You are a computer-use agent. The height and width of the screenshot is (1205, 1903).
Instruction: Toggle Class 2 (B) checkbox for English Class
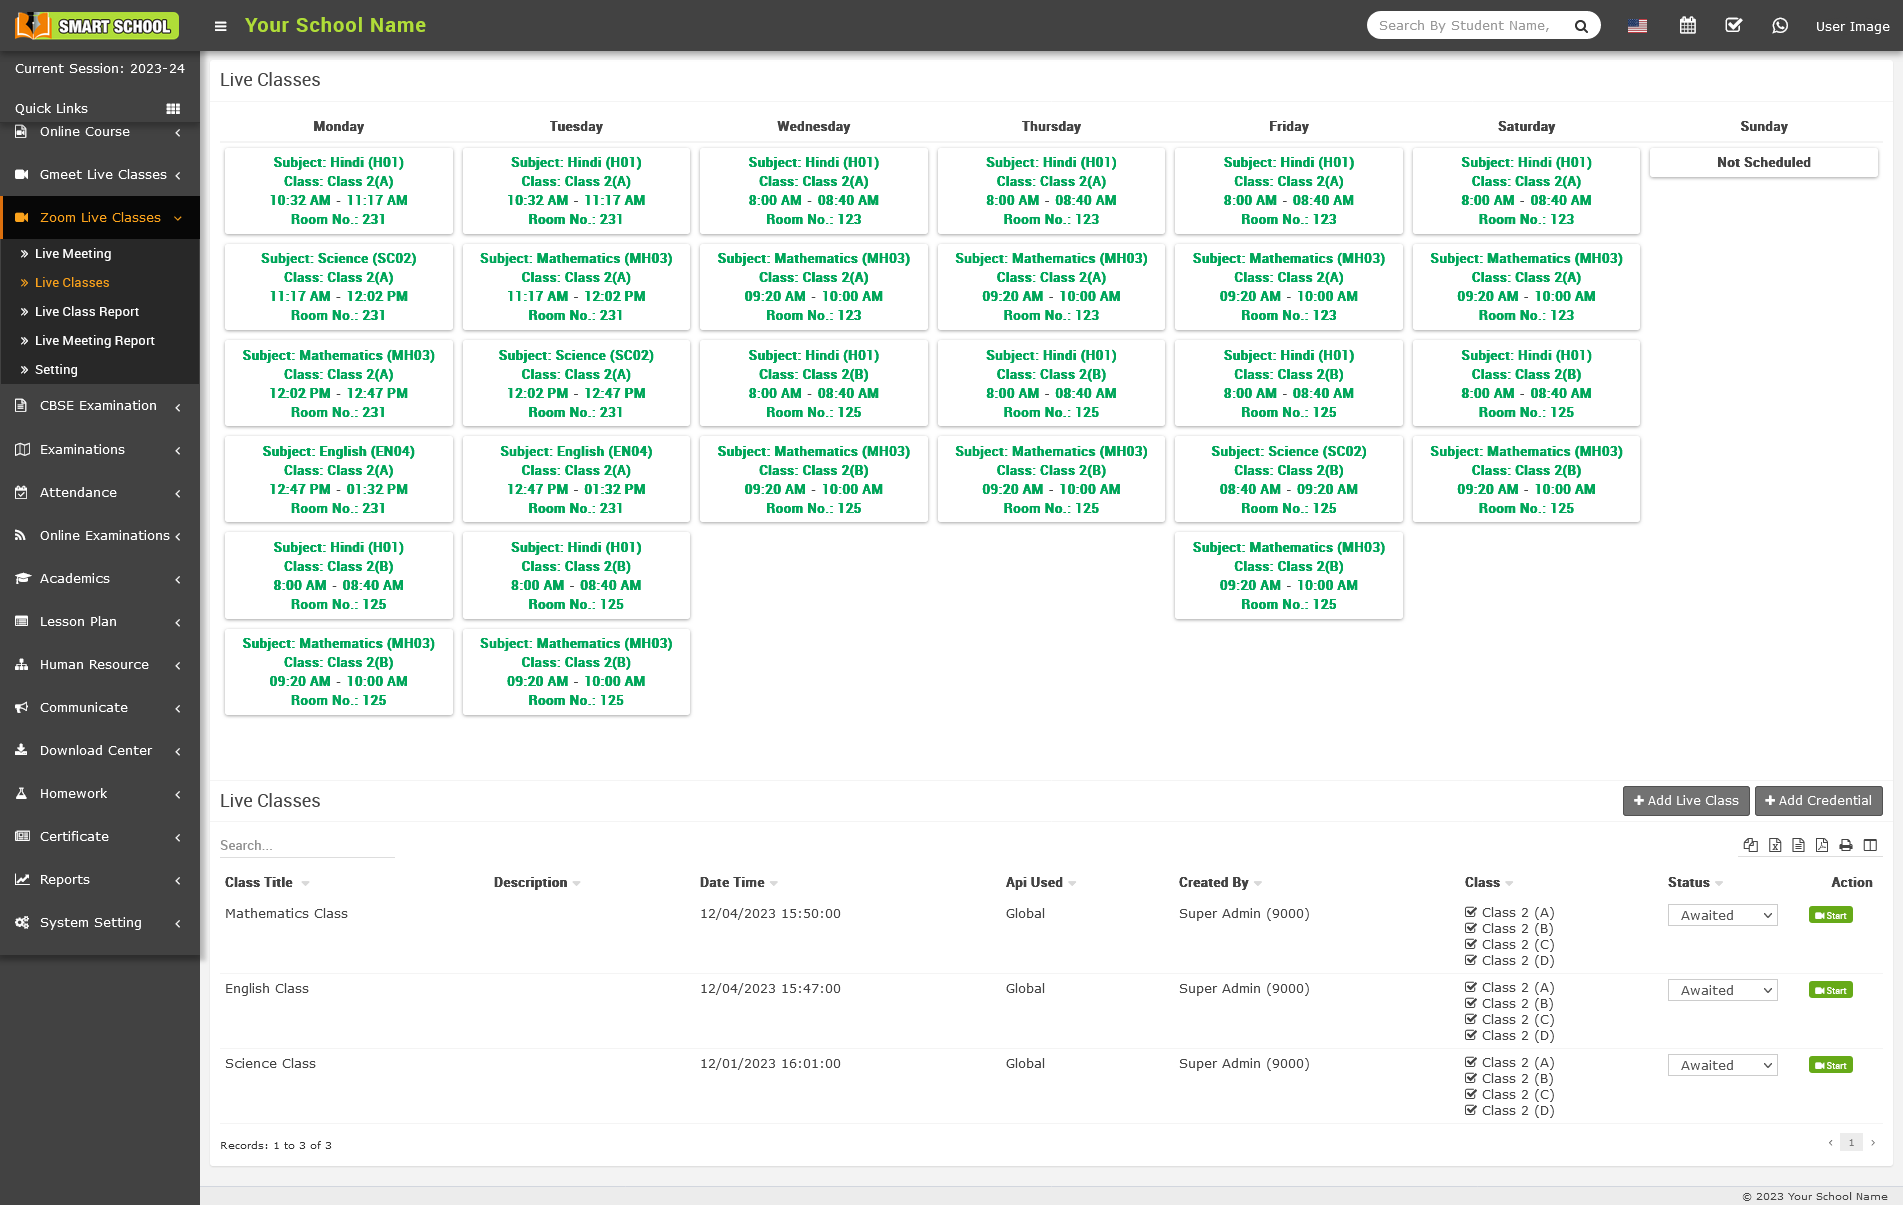pos(1471,1003)
